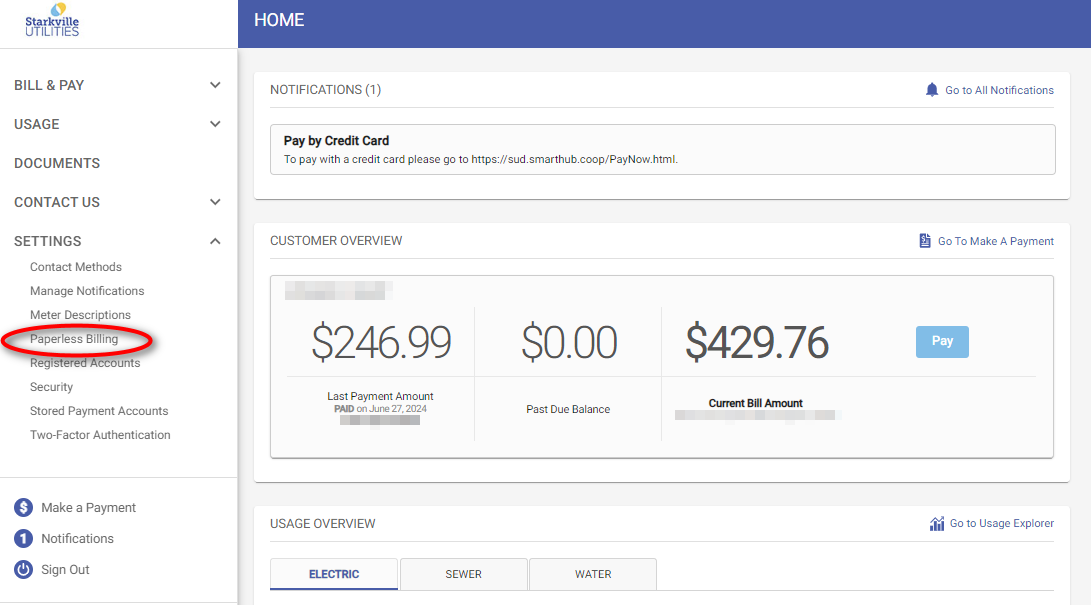Click the $246.99 last payment amount

(381, 342)
